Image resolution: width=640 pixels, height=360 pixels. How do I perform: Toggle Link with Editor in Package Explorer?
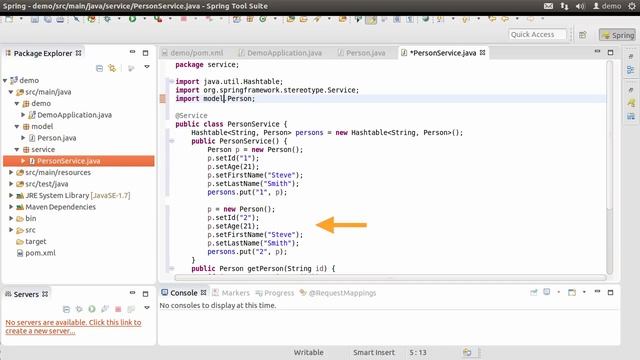[112, 68]
